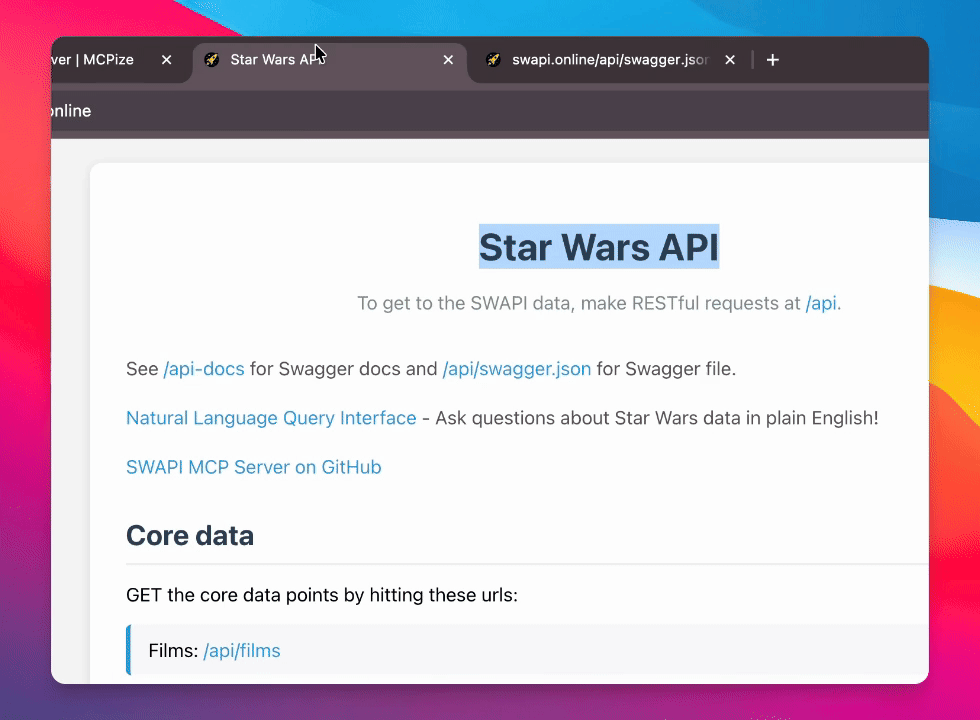Viewport: 980px width, 720px height.
Task: Visit SWAPI MCP Server on GitHub
Action: (x=254, y=467)
